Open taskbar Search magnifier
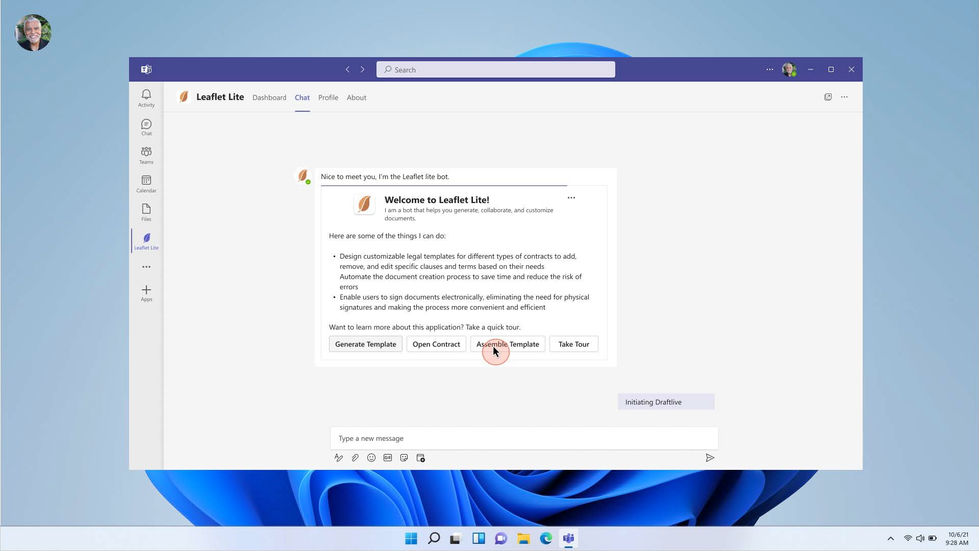The width and height of the screenshot is (979, 551). click(x=433, y=538)
